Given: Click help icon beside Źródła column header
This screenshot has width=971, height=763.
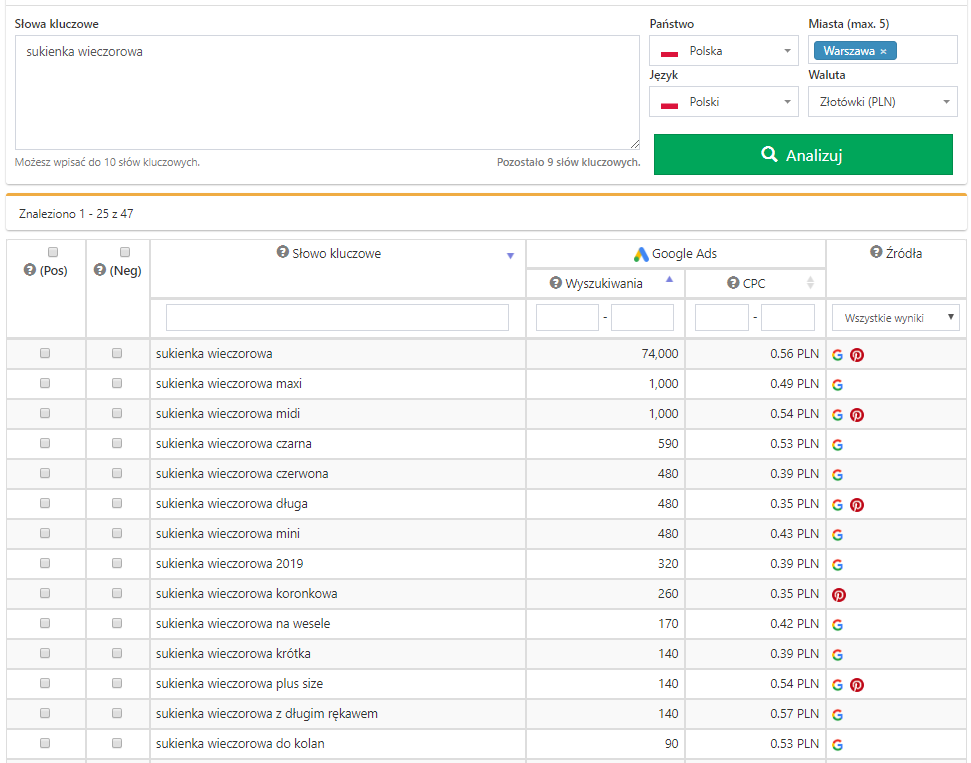Looking at the screenshot, I should point(876,253).
